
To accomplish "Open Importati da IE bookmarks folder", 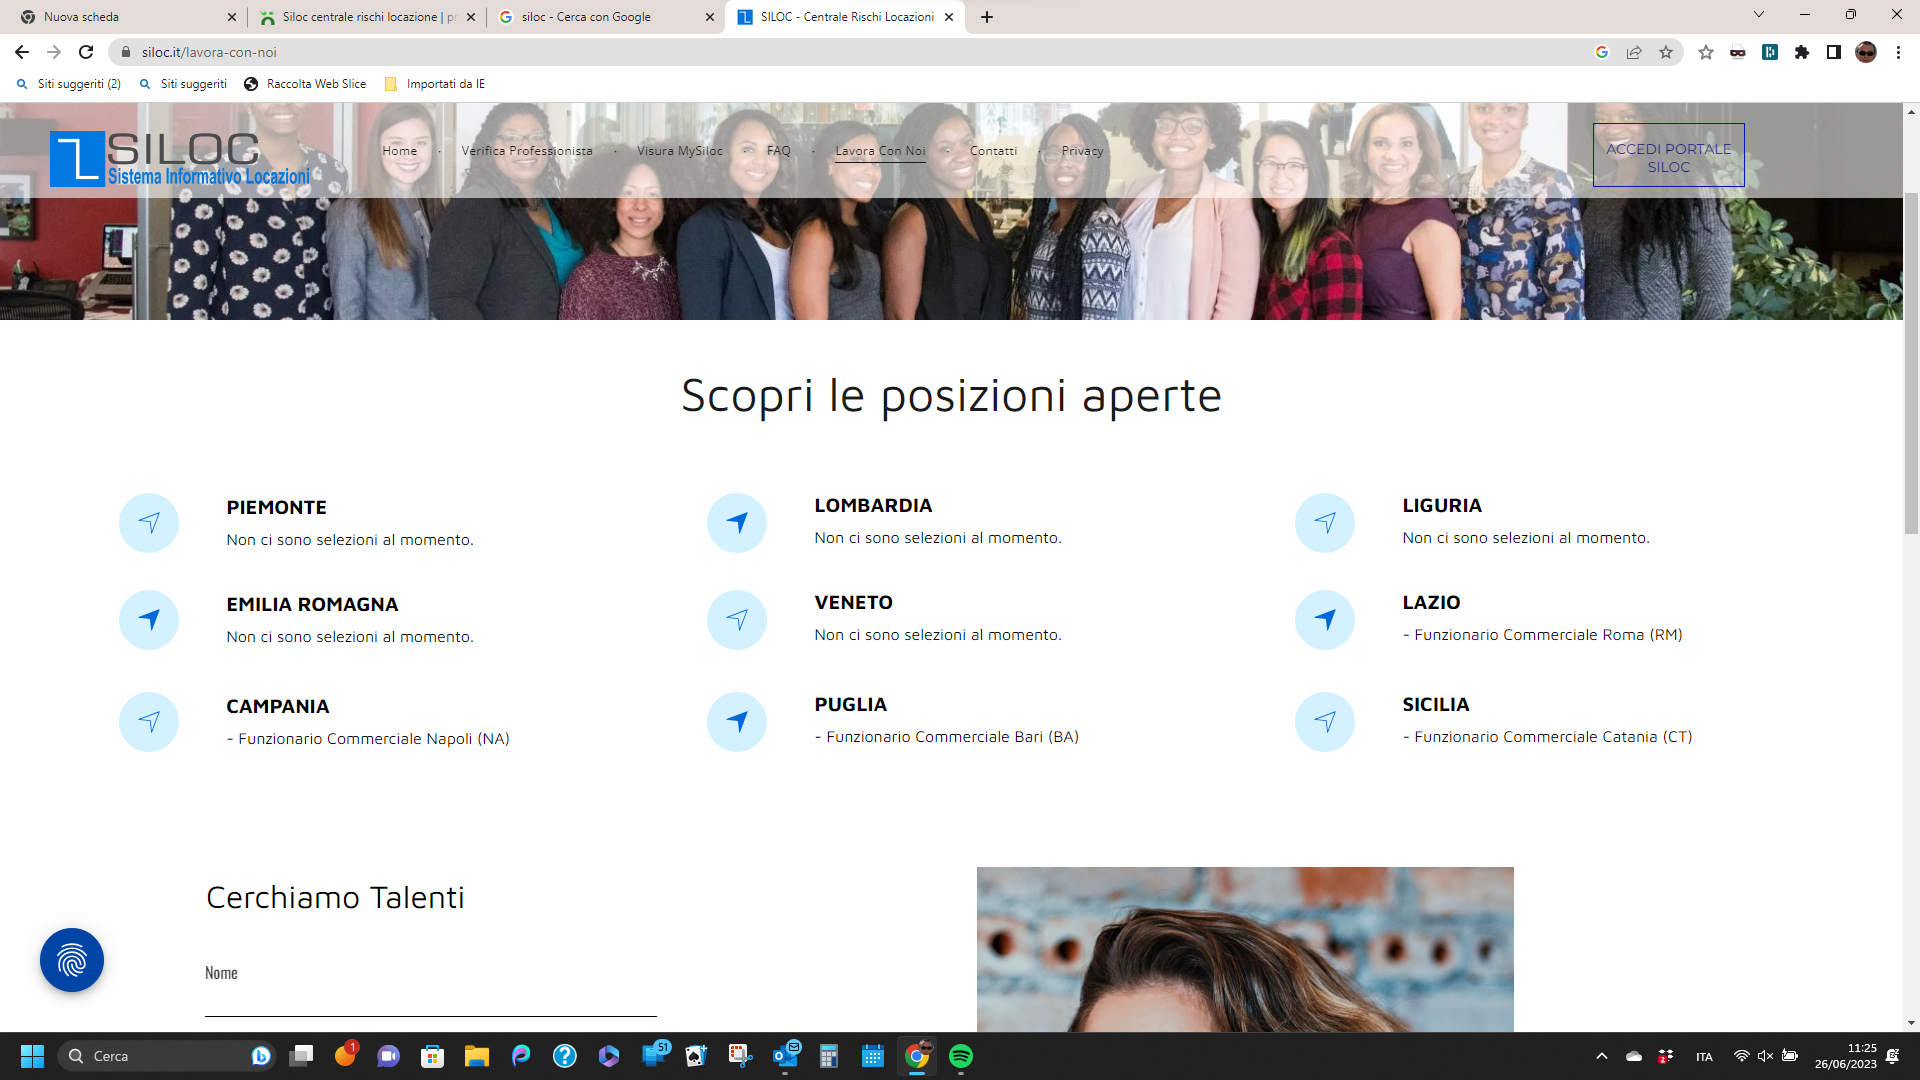I will coord(435,84).
